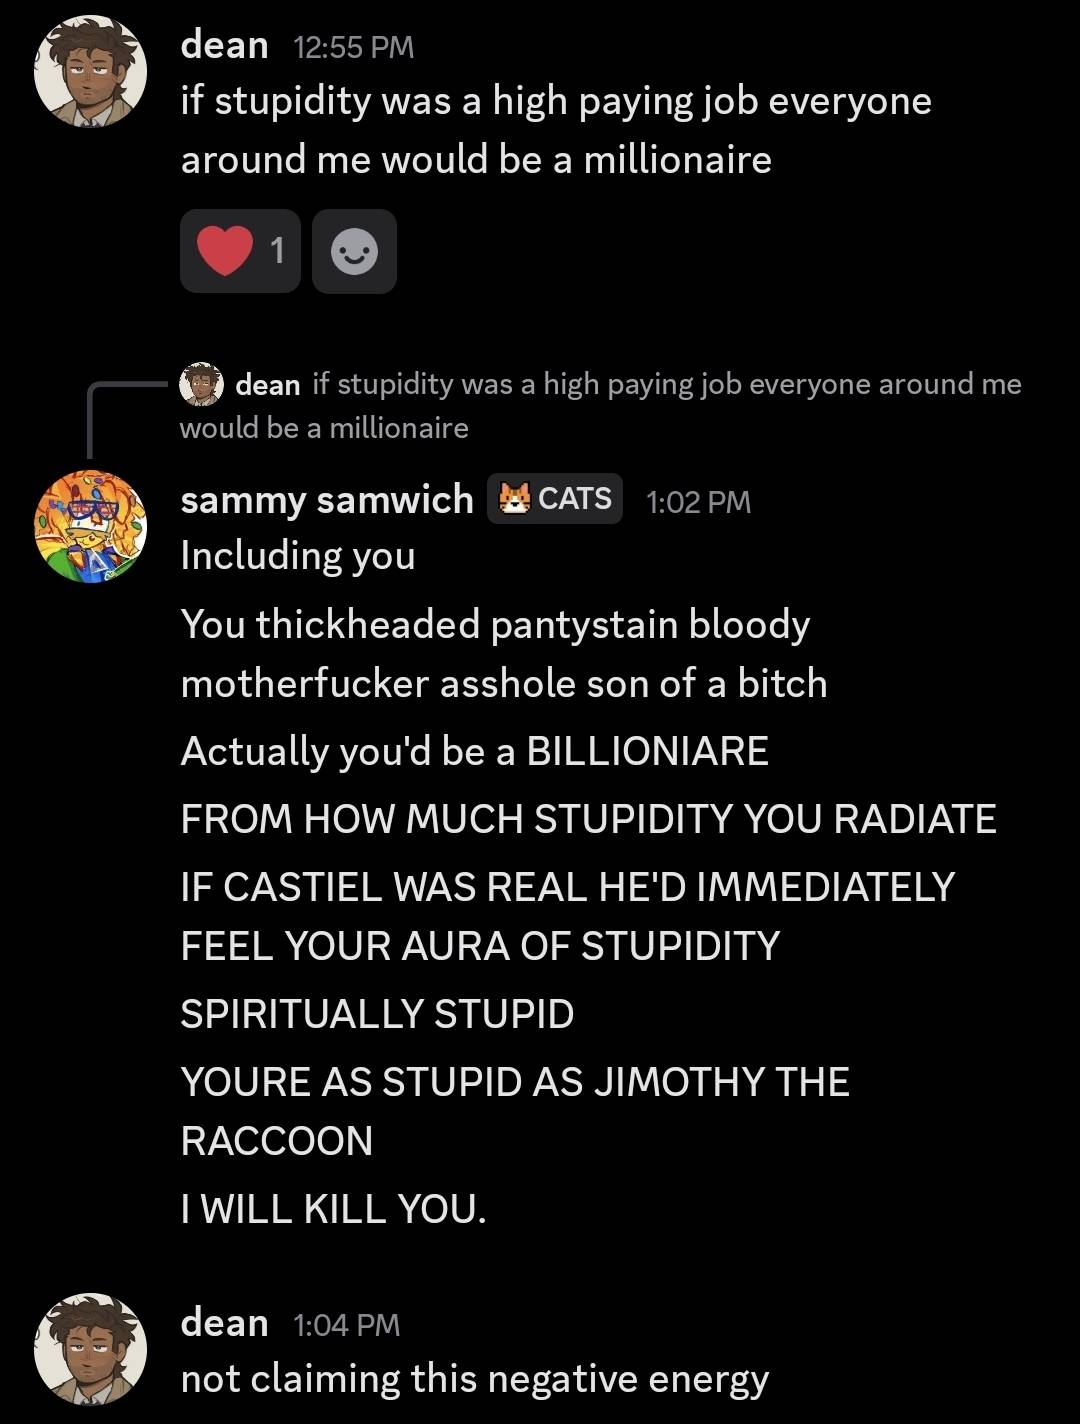Click the 12:55 PM timestamp
Image resolution: width=1080 pixels, height=1424 pixels.
353,47
